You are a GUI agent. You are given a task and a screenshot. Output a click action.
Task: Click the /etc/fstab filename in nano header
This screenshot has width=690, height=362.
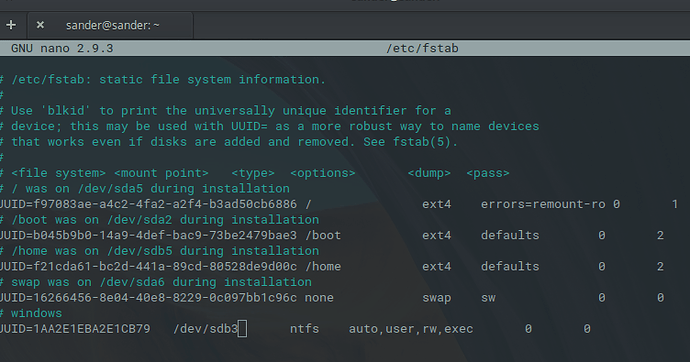[x=422, y=48]
